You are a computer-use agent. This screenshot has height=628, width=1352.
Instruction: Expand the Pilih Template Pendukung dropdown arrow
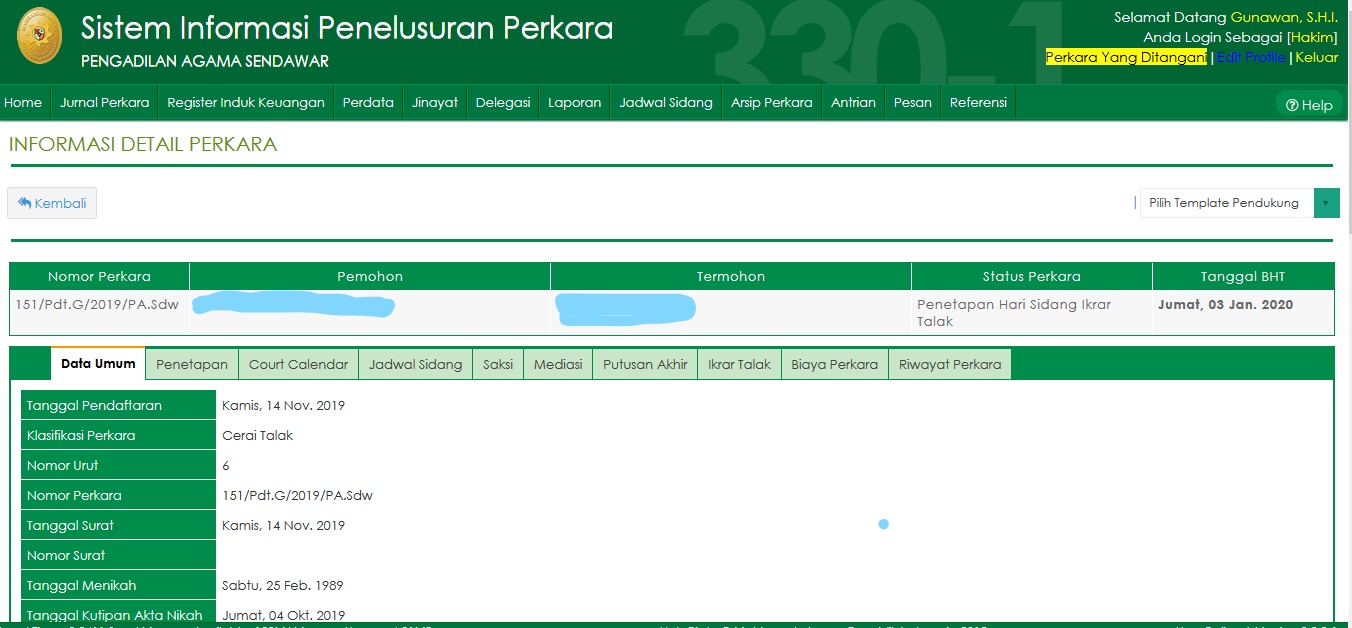pyautogui.click(x=1326, y=203)
